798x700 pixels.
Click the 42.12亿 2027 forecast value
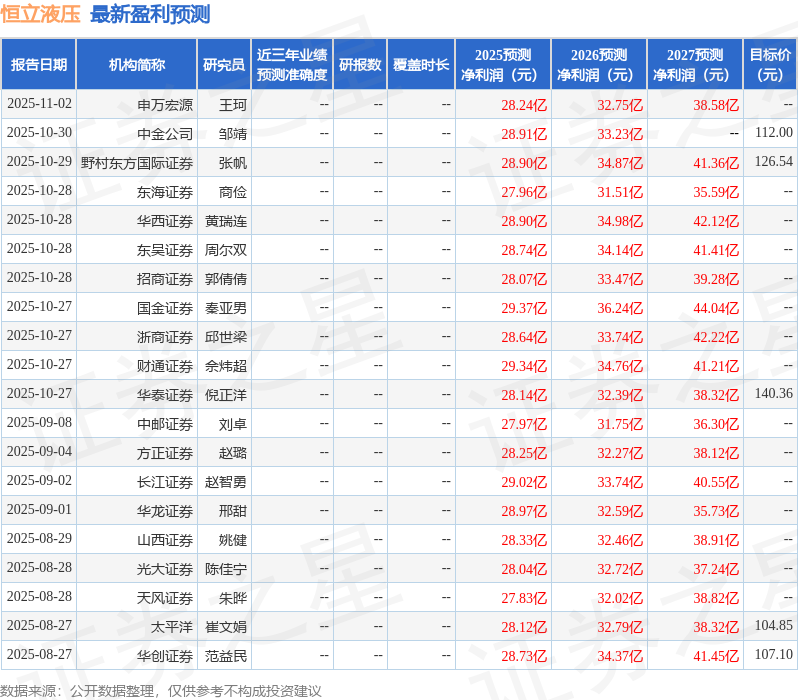(x=716, y=221)
